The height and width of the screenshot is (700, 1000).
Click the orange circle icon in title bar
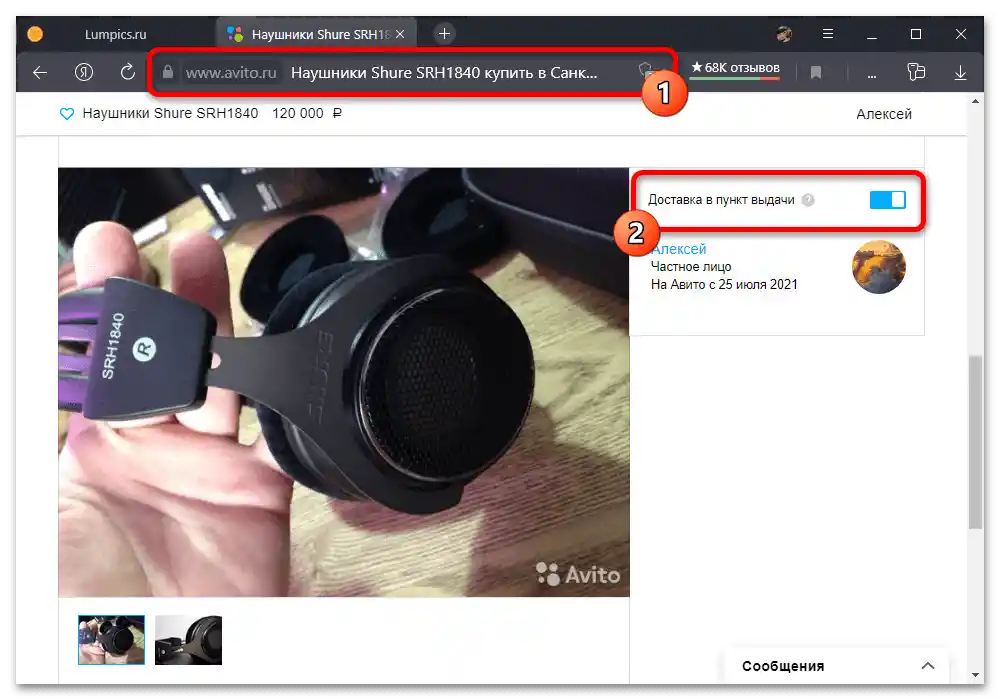35,34
